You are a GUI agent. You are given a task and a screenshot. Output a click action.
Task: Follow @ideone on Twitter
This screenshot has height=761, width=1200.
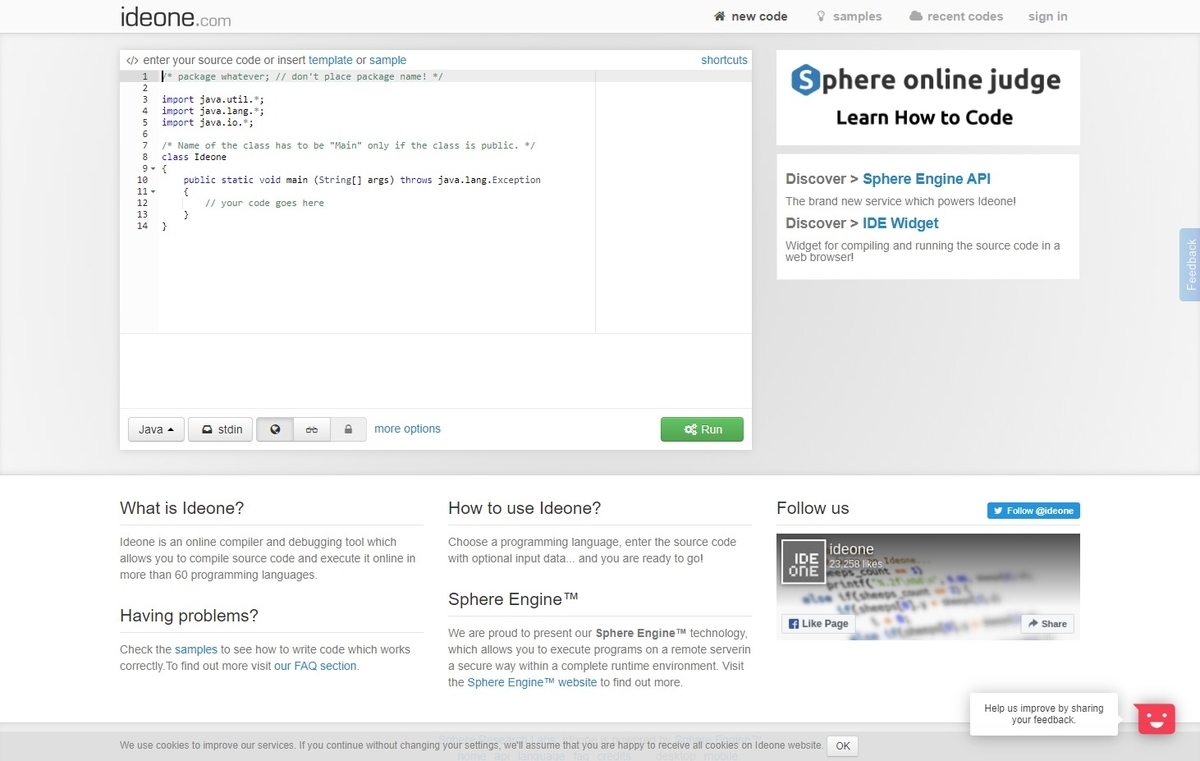point(1033,510)
